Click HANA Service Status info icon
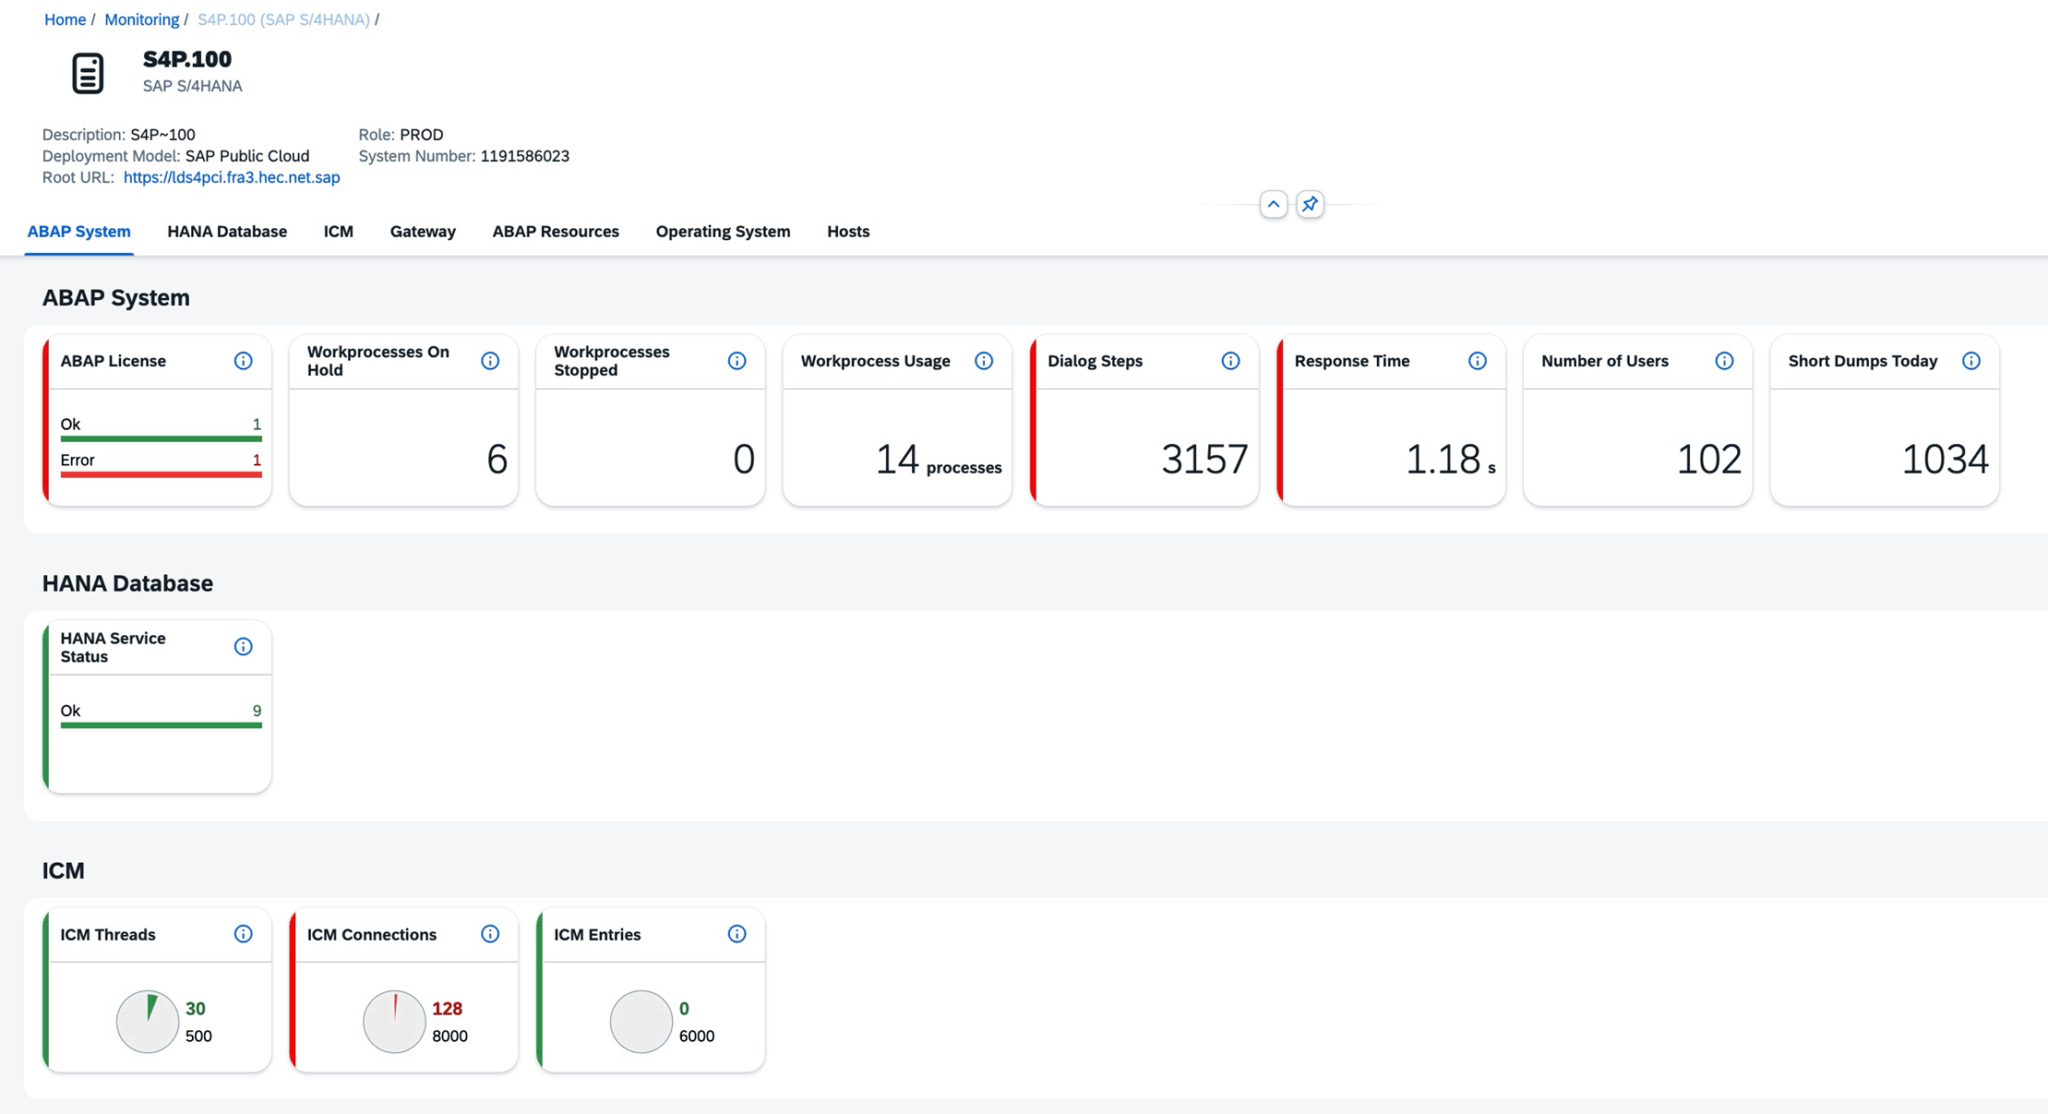The height and width of the screenshot is (1114, 2048). point(243,647)
